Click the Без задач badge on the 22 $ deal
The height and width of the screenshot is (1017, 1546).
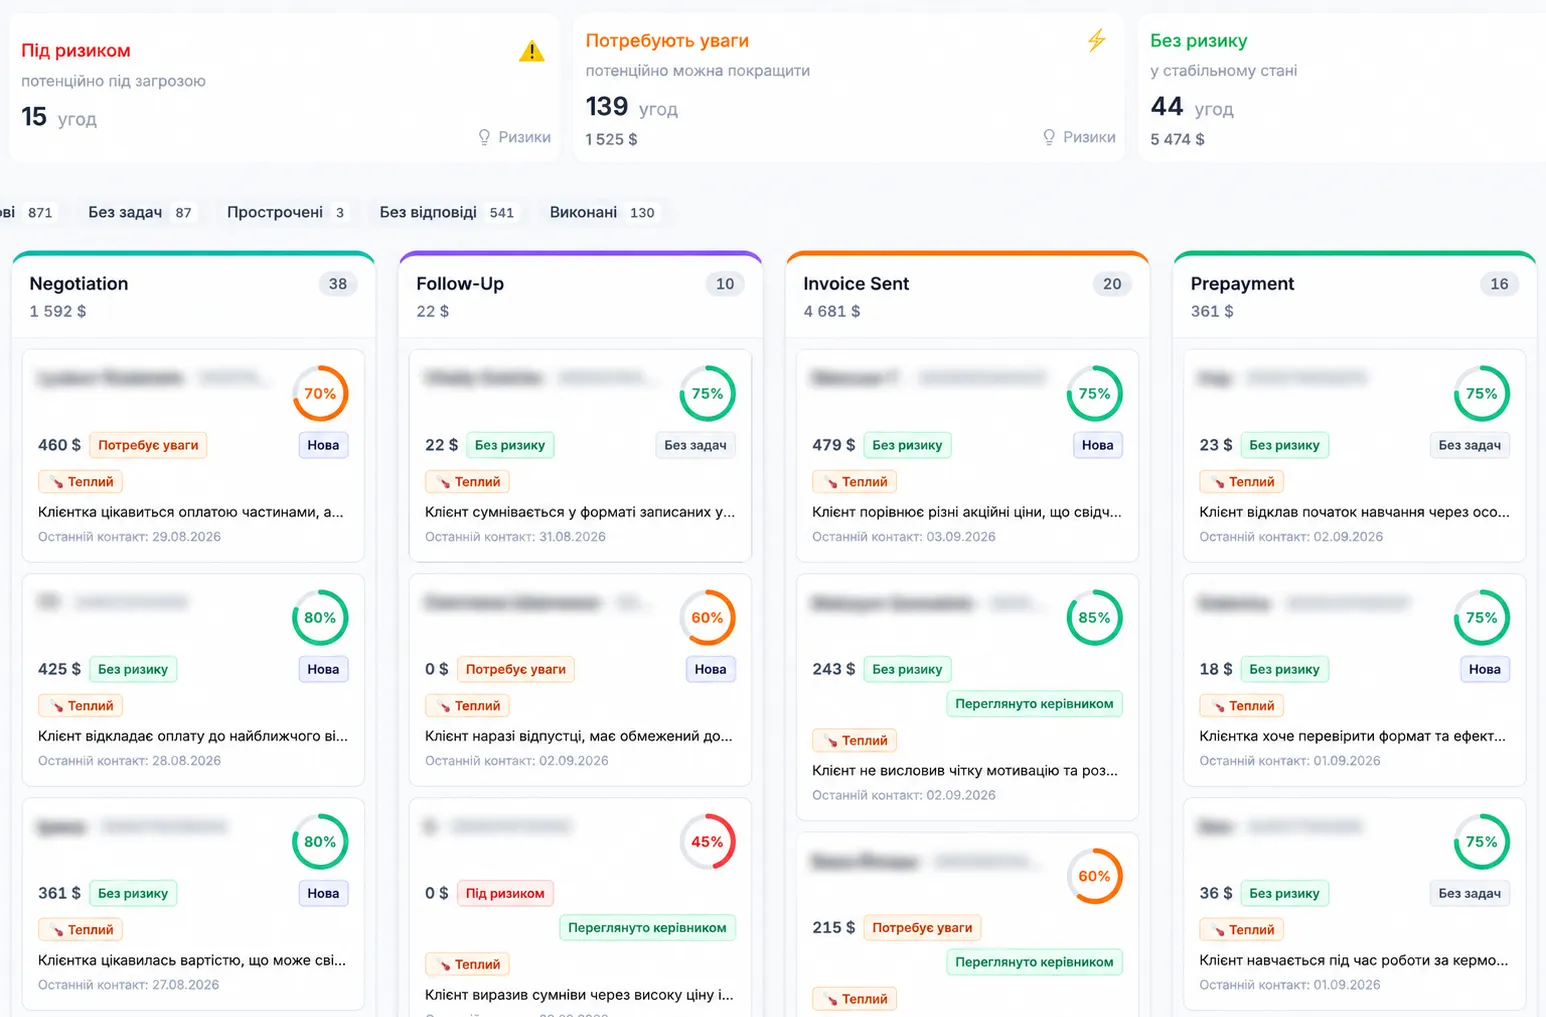696,445
